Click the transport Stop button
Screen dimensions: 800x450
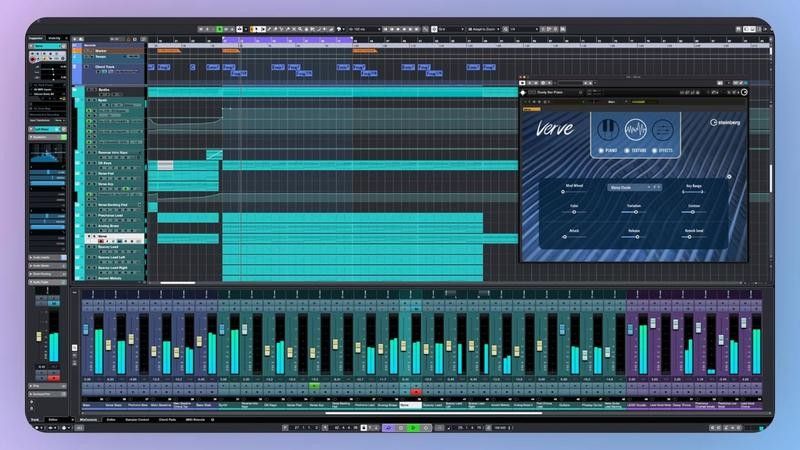point(401,428)
